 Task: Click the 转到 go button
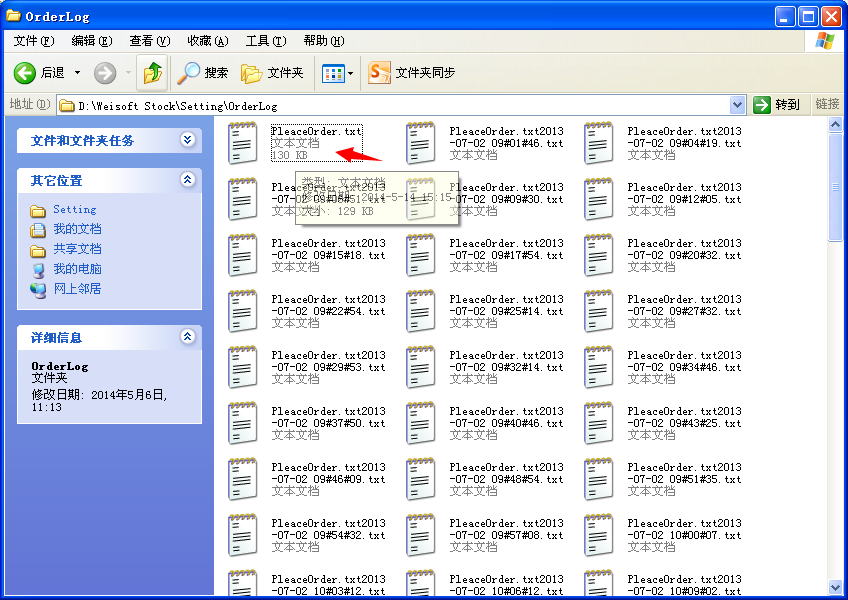[776, 104]
